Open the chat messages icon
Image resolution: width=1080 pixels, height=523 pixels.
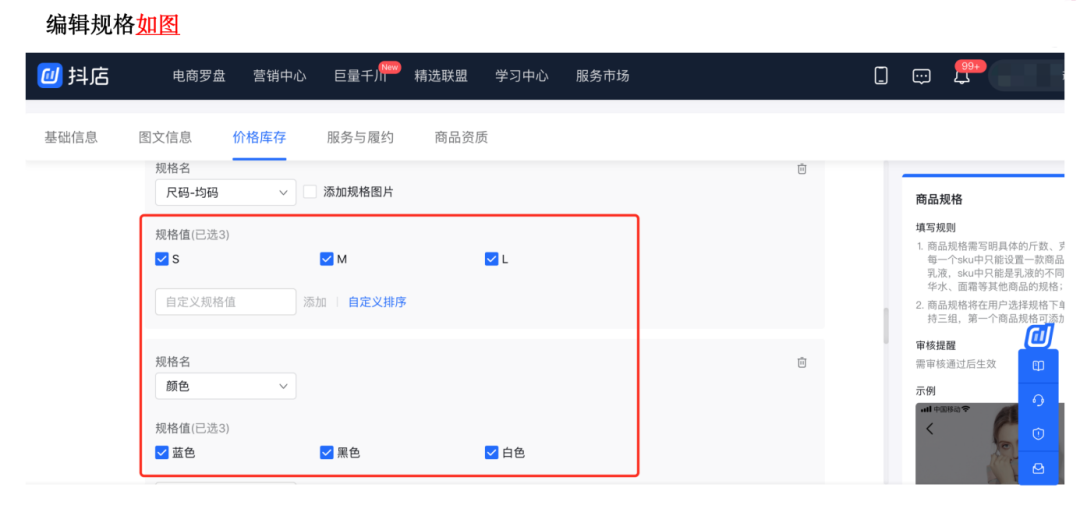click(921, 76)
